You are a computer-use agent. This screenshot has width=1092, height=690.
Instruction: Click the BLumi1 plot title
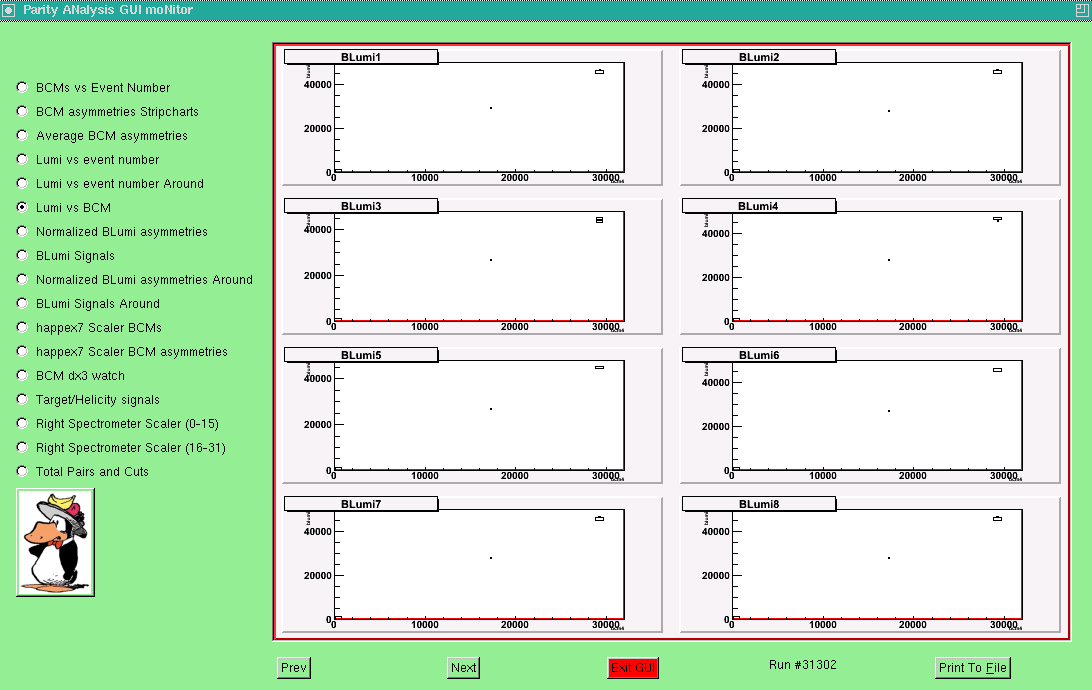(x=361, y=57)
